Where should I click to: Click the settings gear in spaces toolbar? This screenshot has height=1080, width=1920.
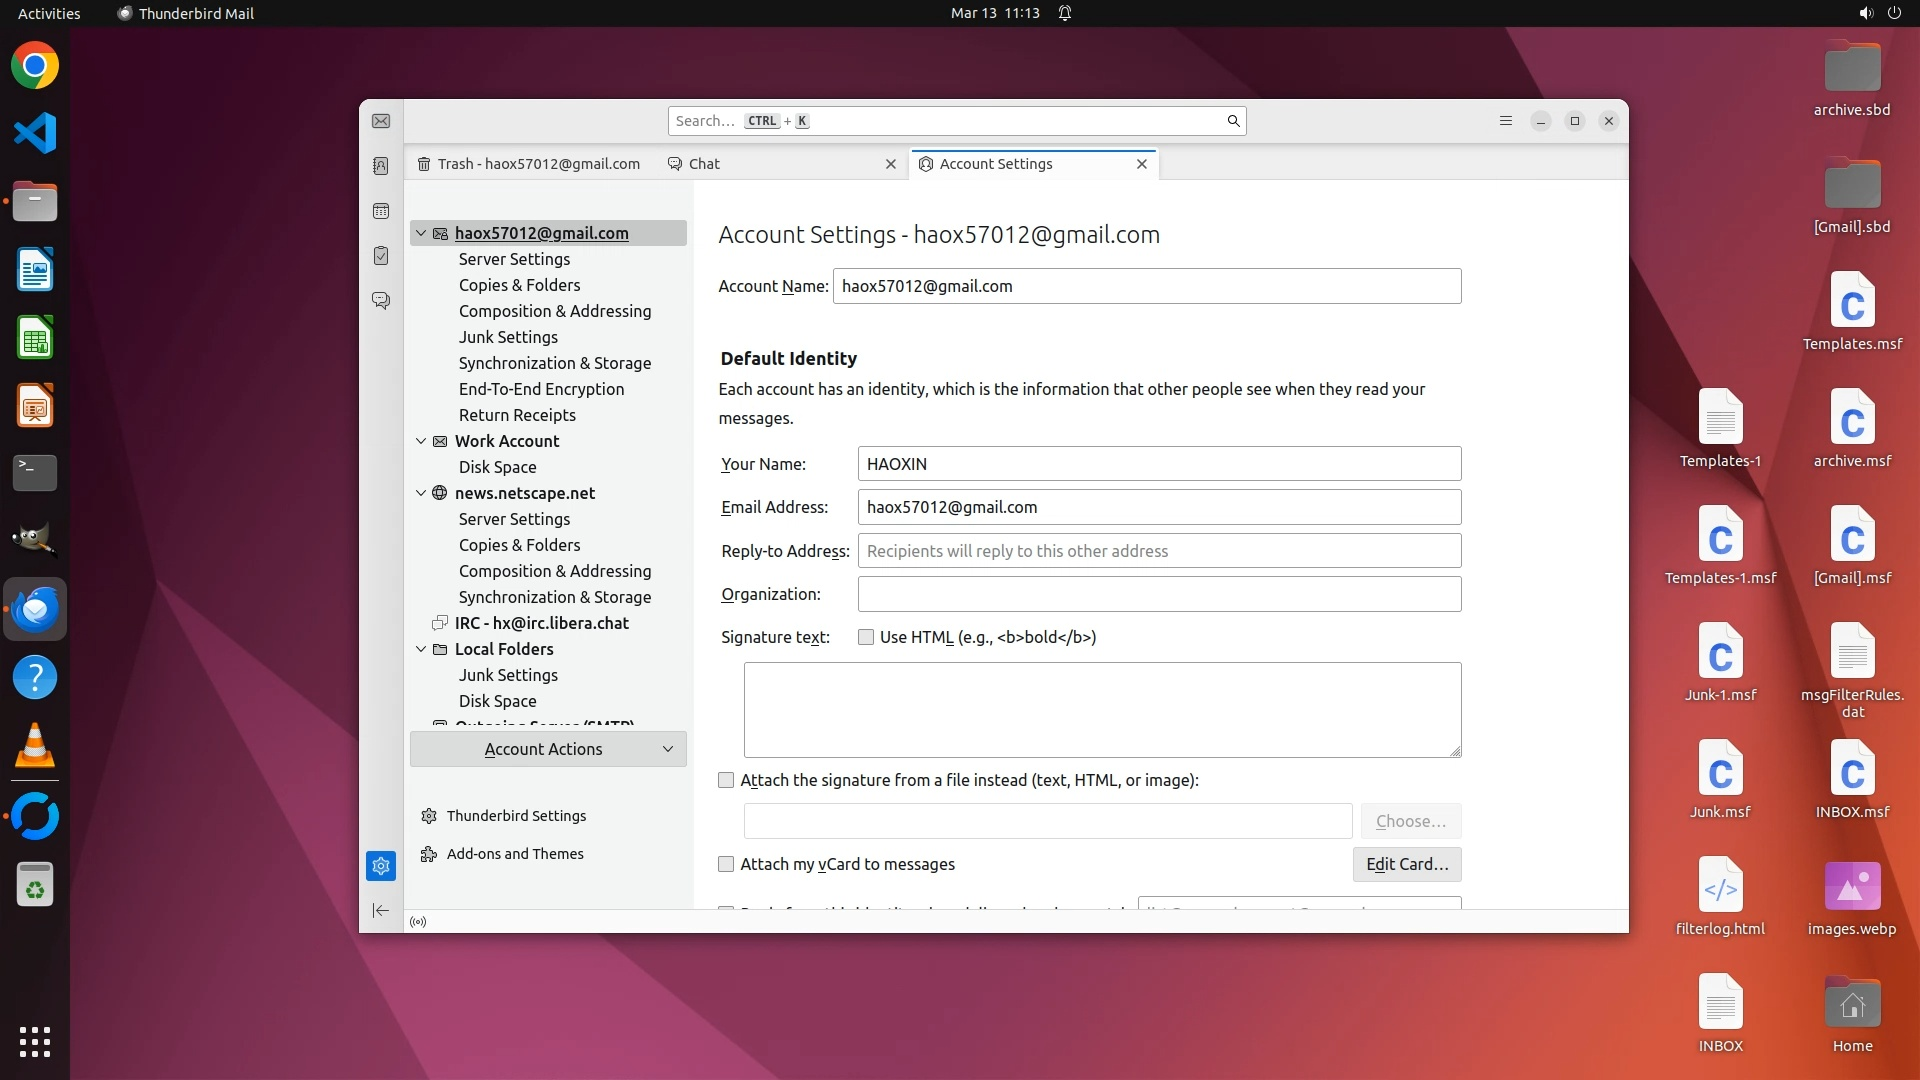[381, 866]
